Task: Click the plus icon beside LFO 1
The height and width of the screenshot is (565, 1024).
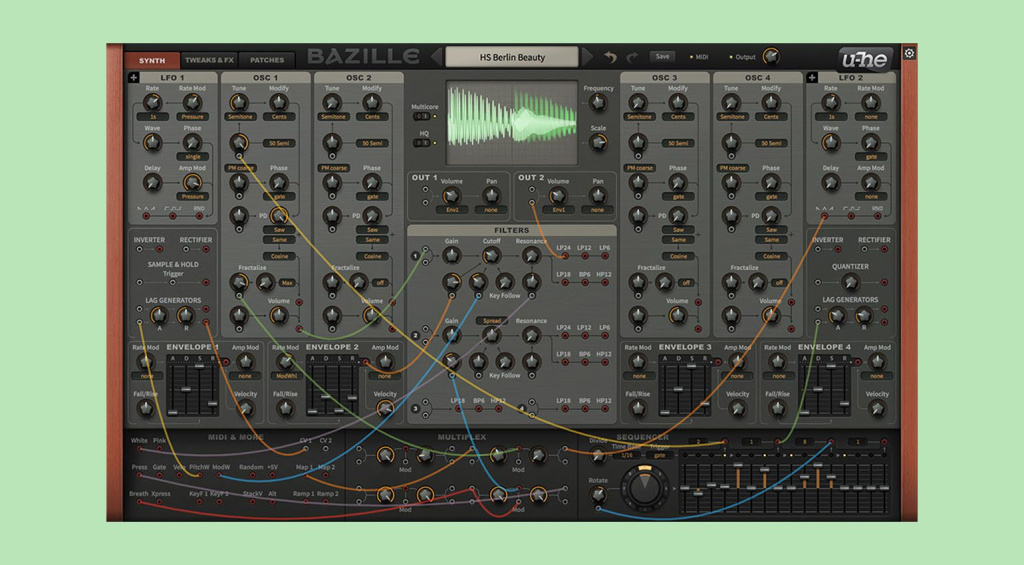Action: tap(134, 77)
